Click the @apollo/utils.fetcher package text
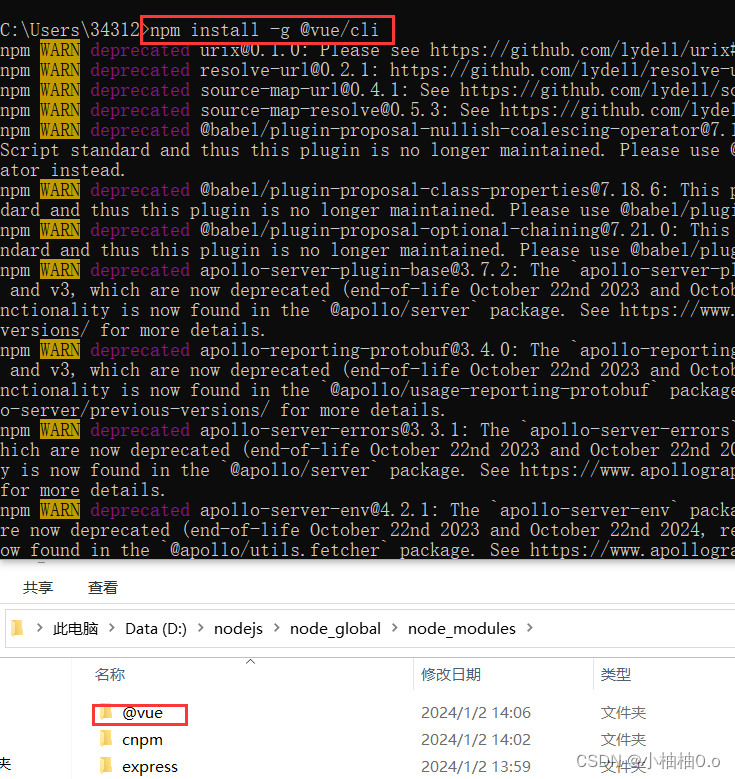The height and width of the screenshot is (779, 735). pos(274,550)
